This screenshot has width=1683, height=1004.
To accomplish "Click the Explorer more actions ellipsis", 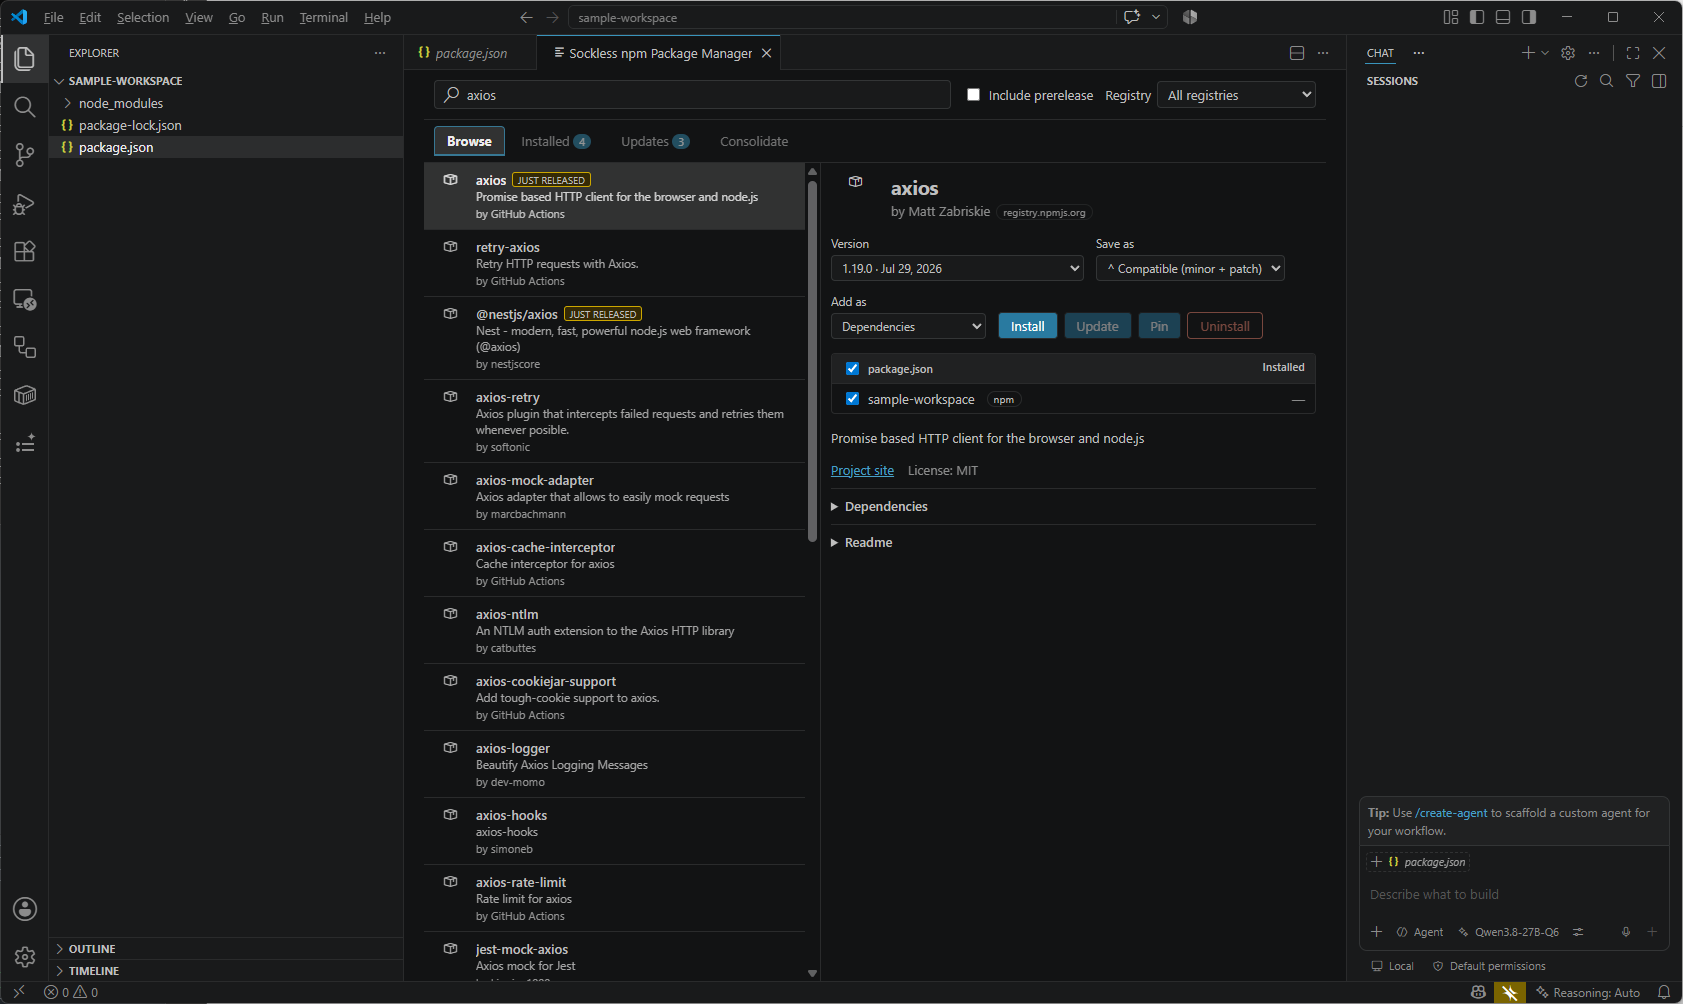I will 380,53.
